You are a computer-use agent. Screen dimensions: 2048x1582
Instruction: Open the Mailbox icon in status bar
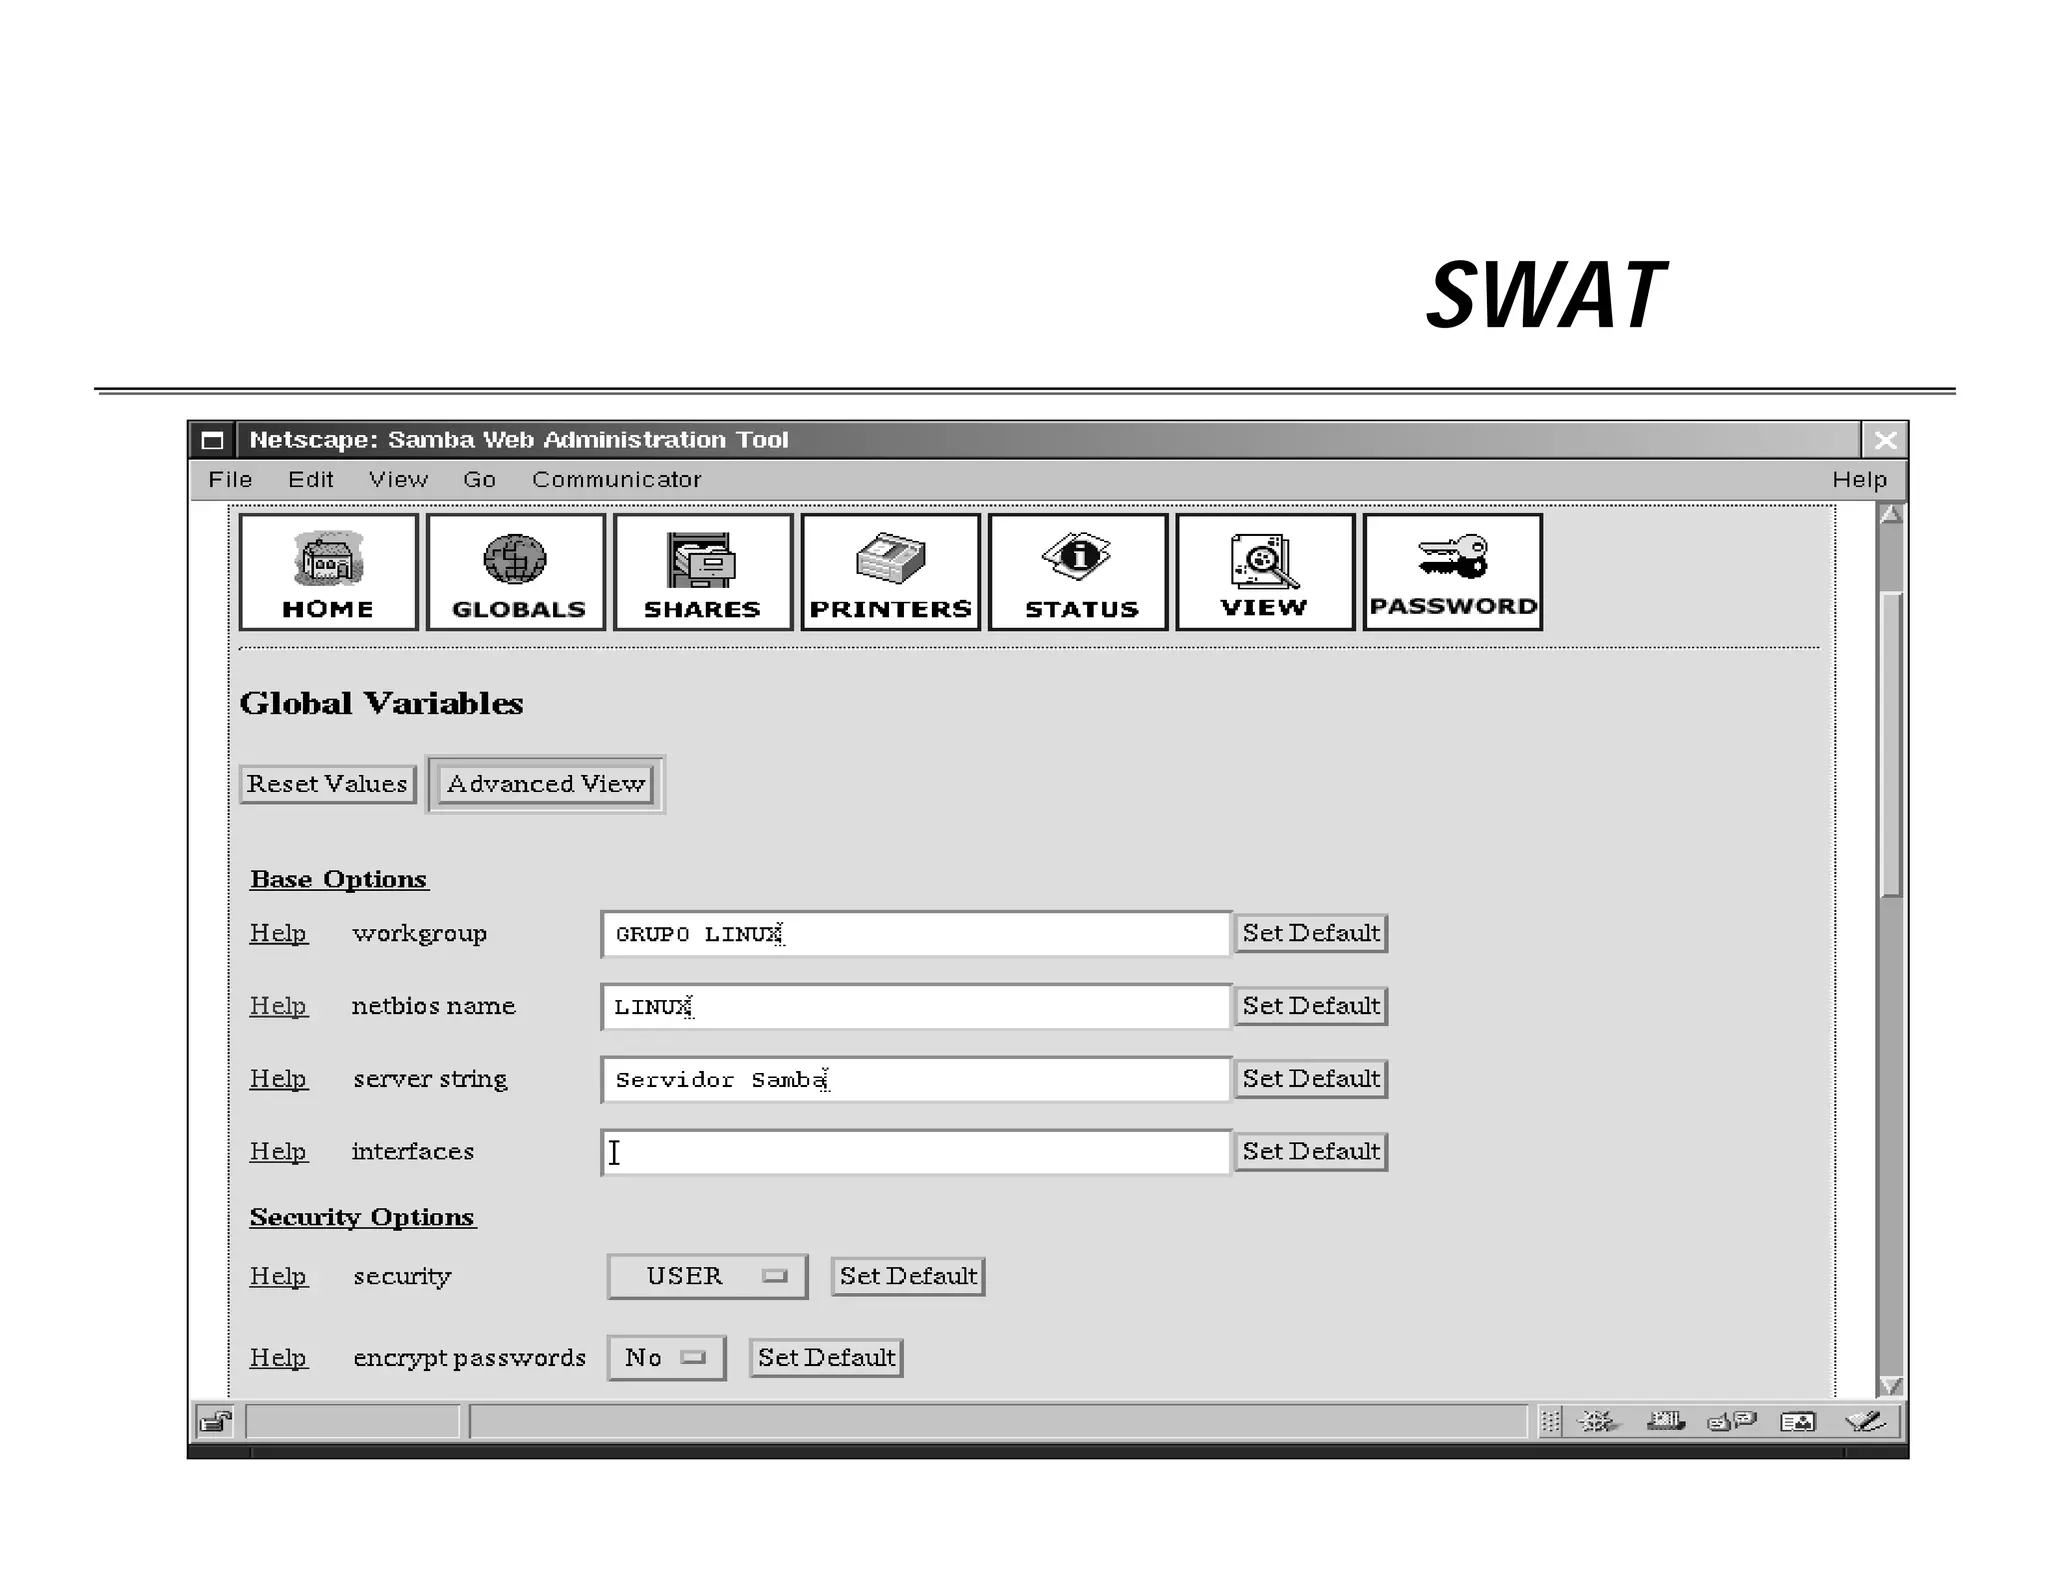coord(1665,1421)
